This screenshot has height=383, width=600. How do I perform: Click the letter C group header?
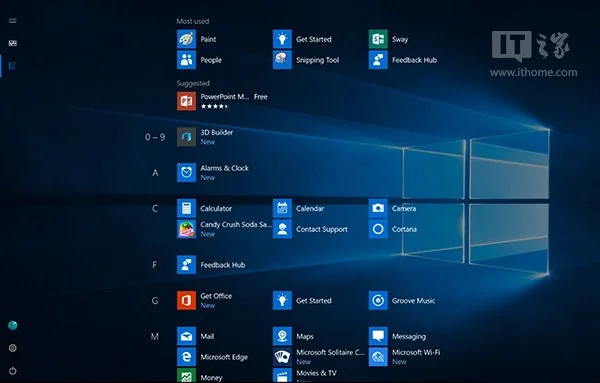coord(155,209)
